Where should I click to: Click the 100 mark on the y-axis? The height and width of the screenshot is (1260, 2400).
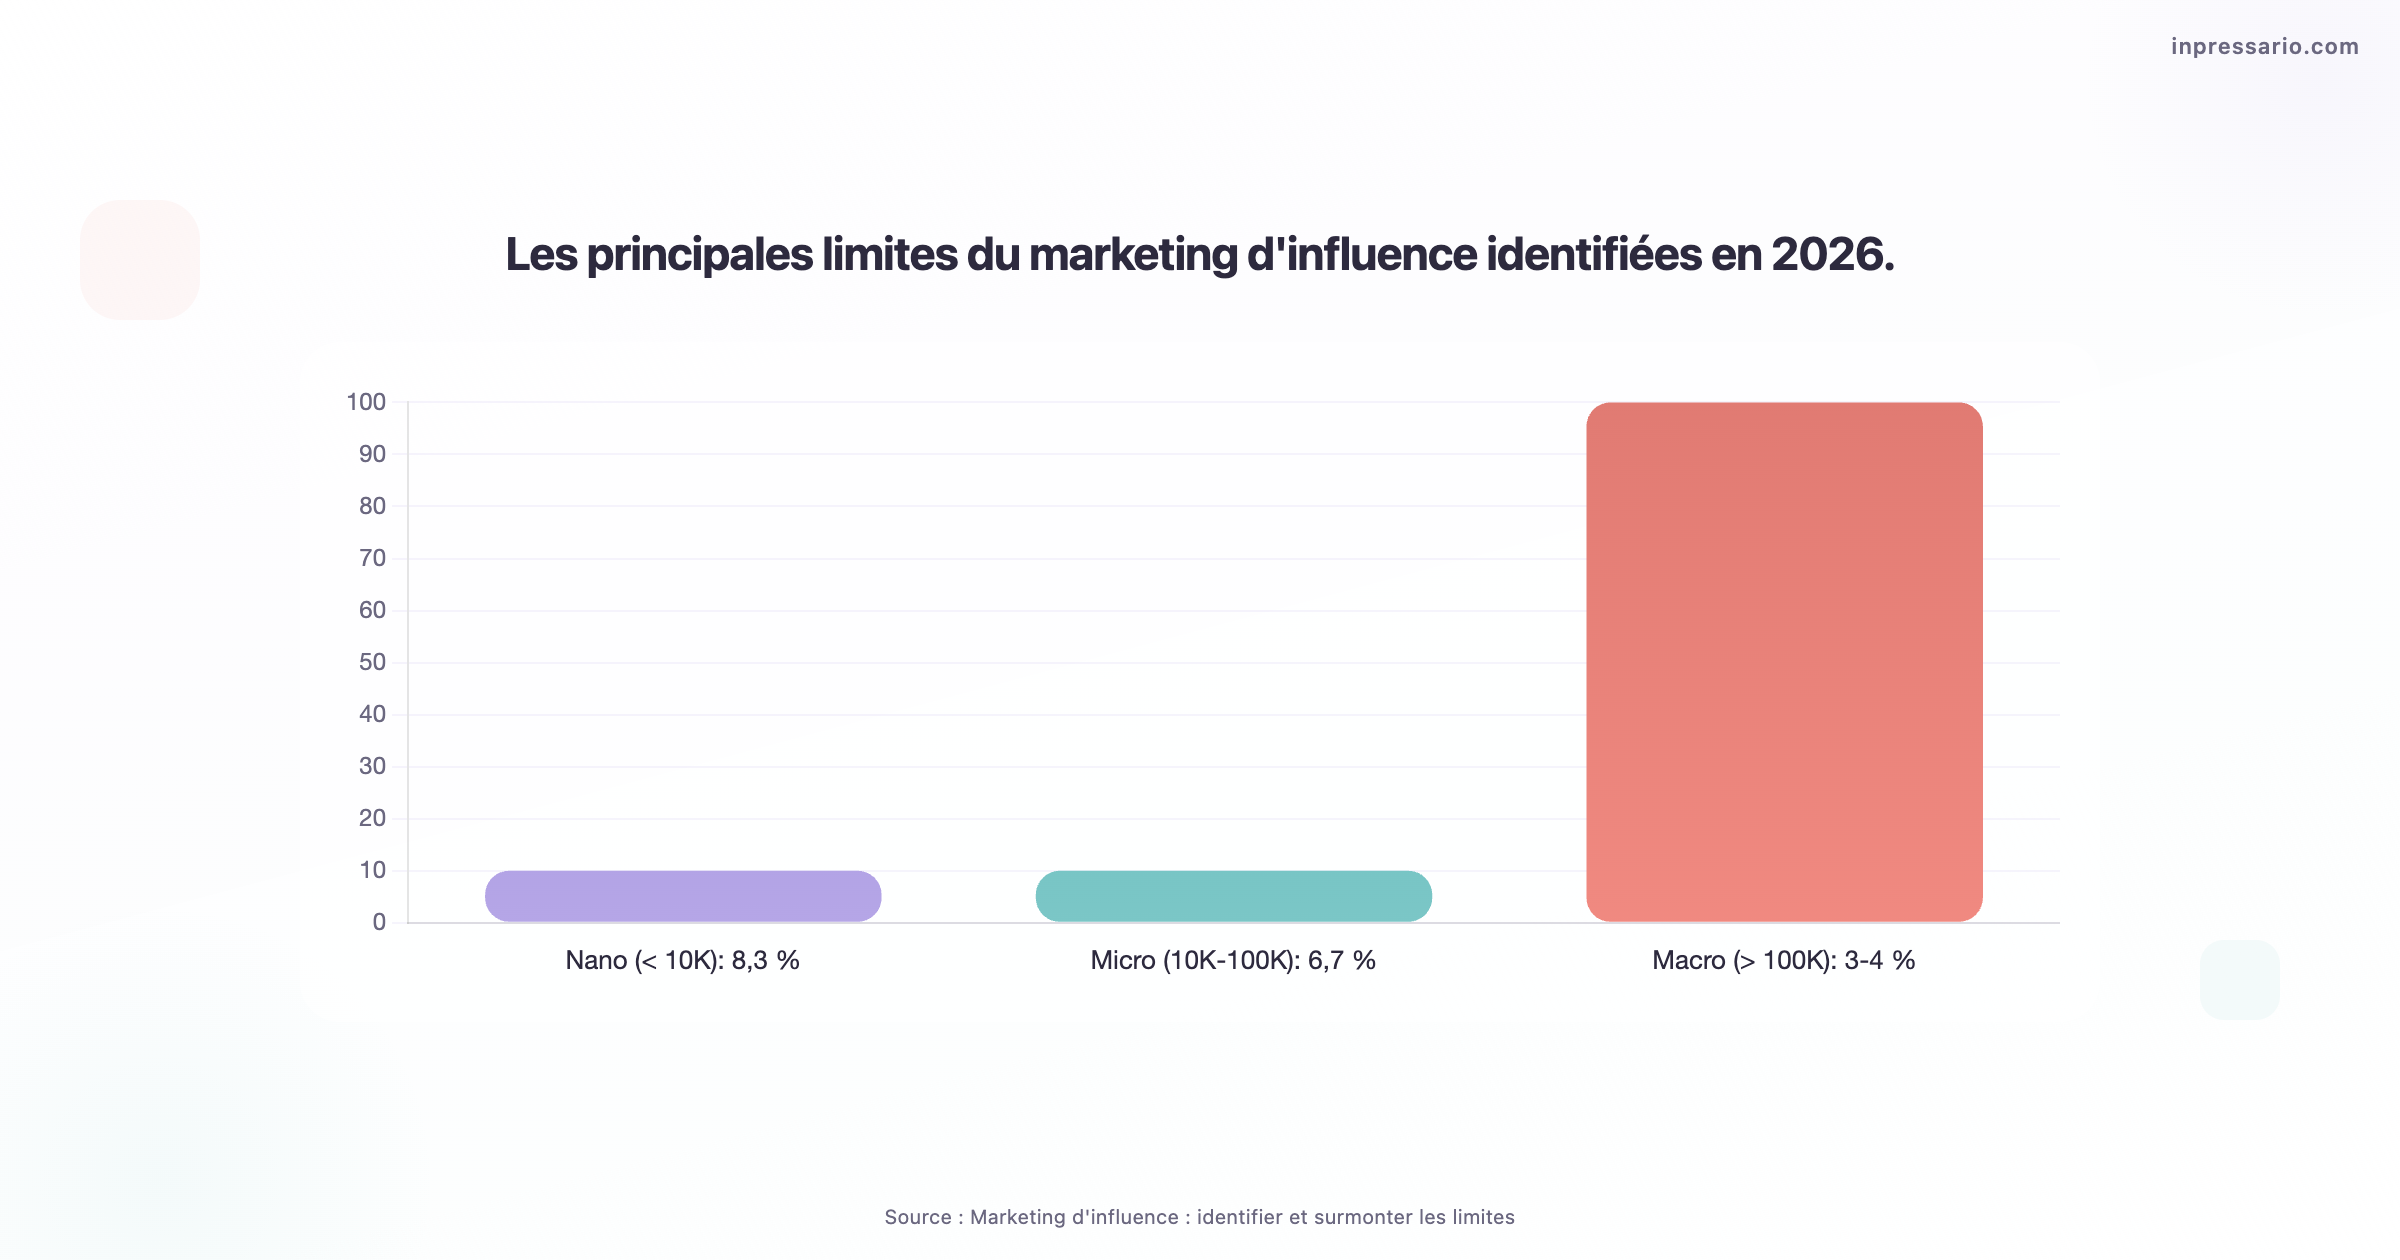[x=368, y=401]
